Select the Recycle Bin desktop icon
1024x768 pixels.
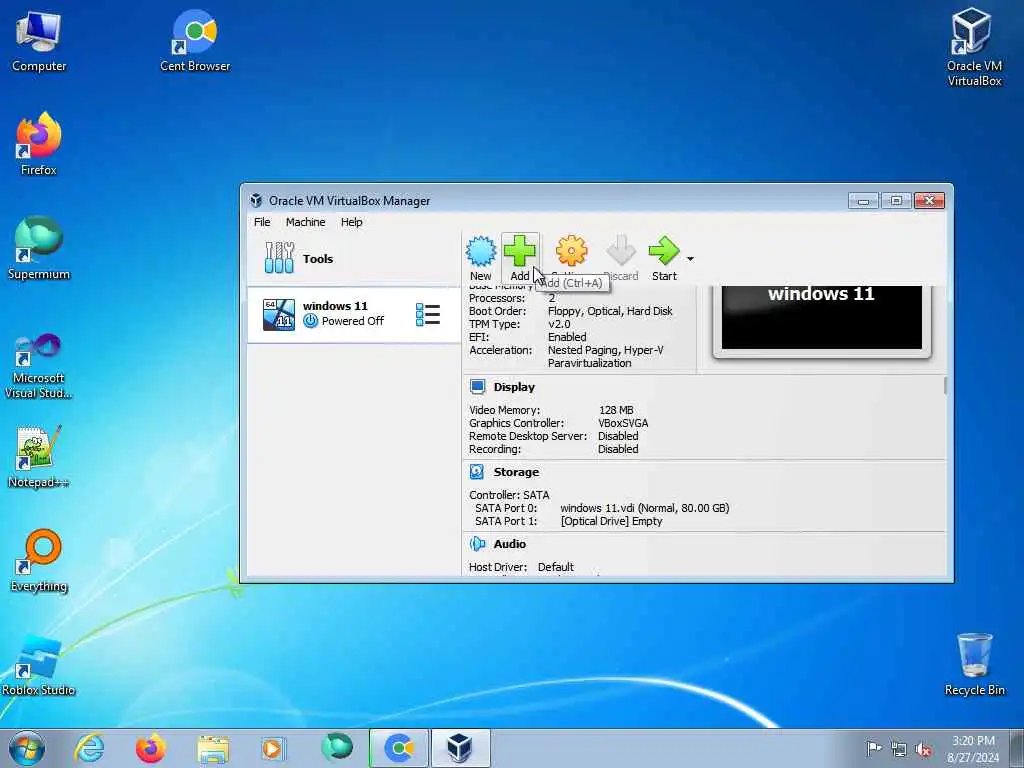point(974,665)
